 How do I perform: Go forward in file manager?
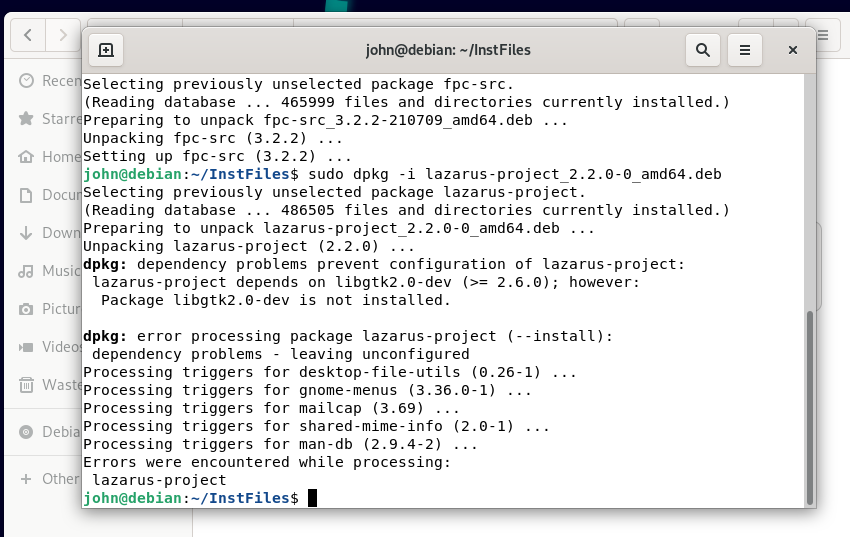(63, 35)
